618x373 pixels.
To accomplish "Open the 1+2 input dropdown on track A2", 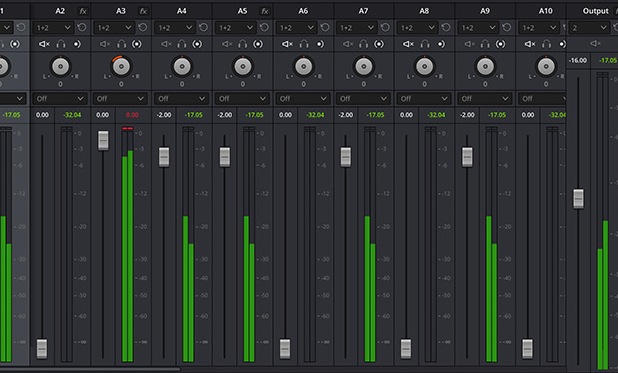I will pyautogui.click(x=53, y=28).
